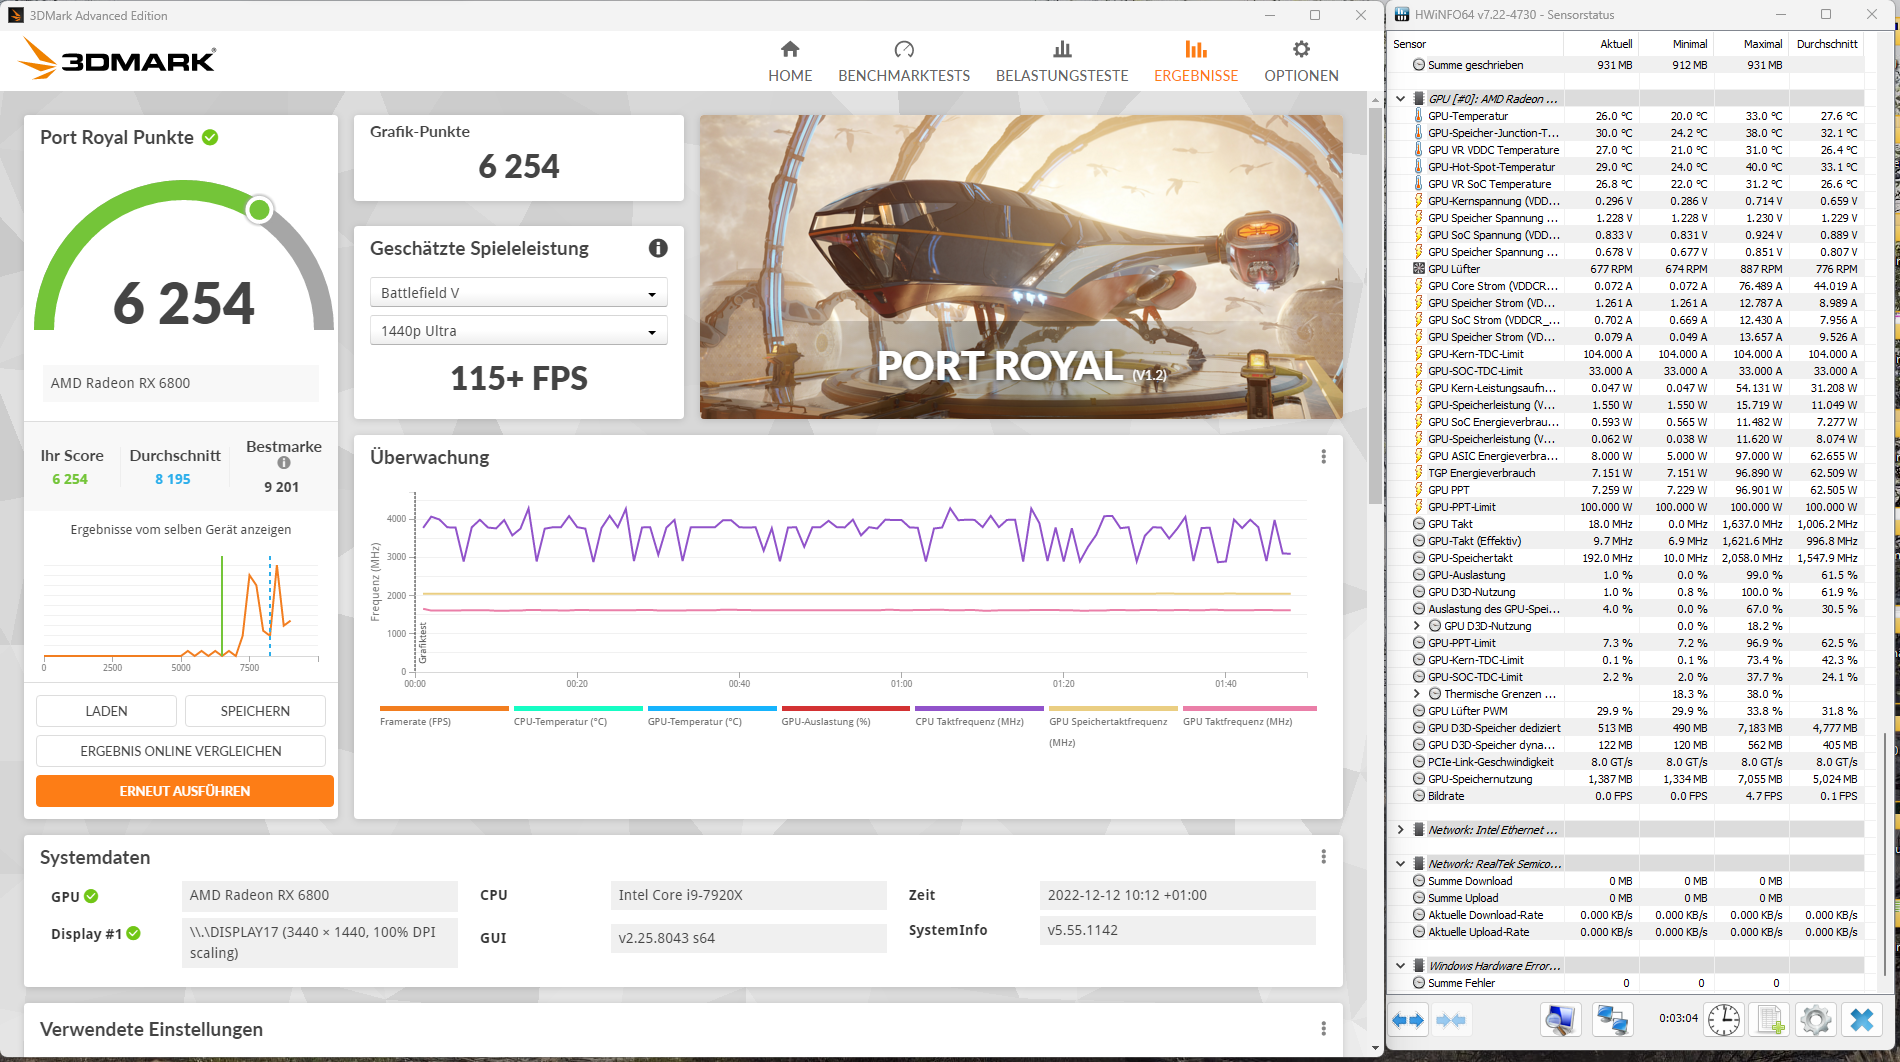Expand the Thermische Grenzen sub-item
This screenshot has height=1062, width=1900.
click(x=1416, y=694)
